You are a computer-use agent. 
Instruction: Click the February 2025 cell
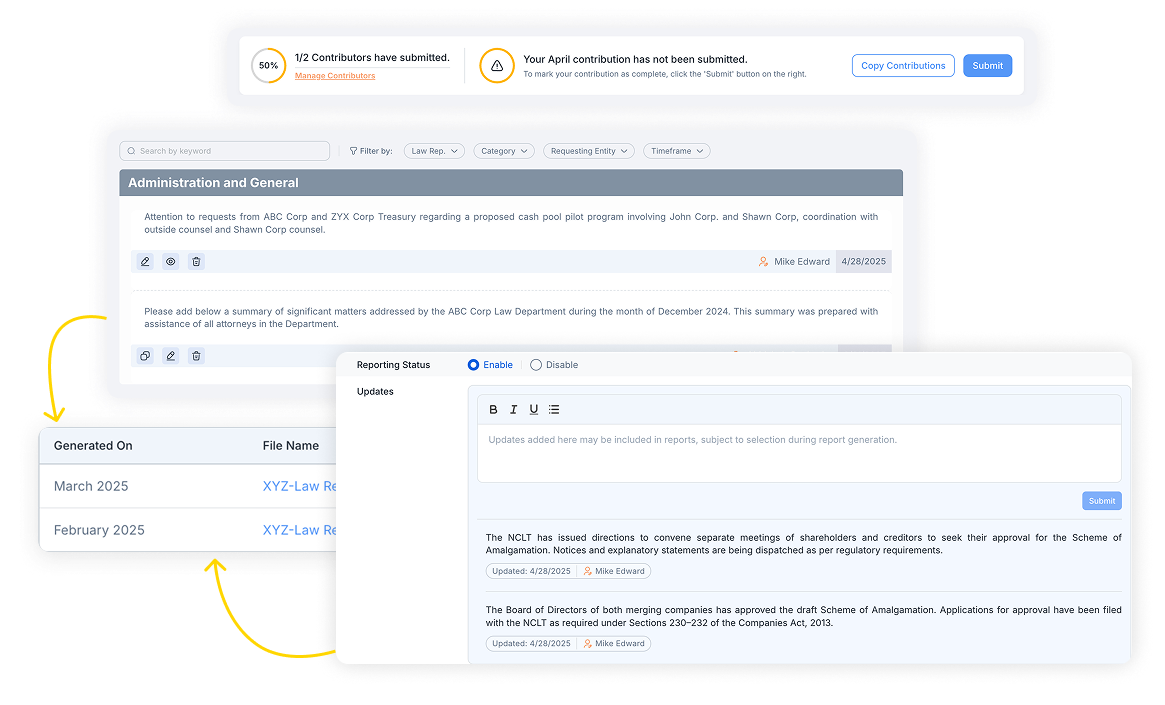coord(99,530)
